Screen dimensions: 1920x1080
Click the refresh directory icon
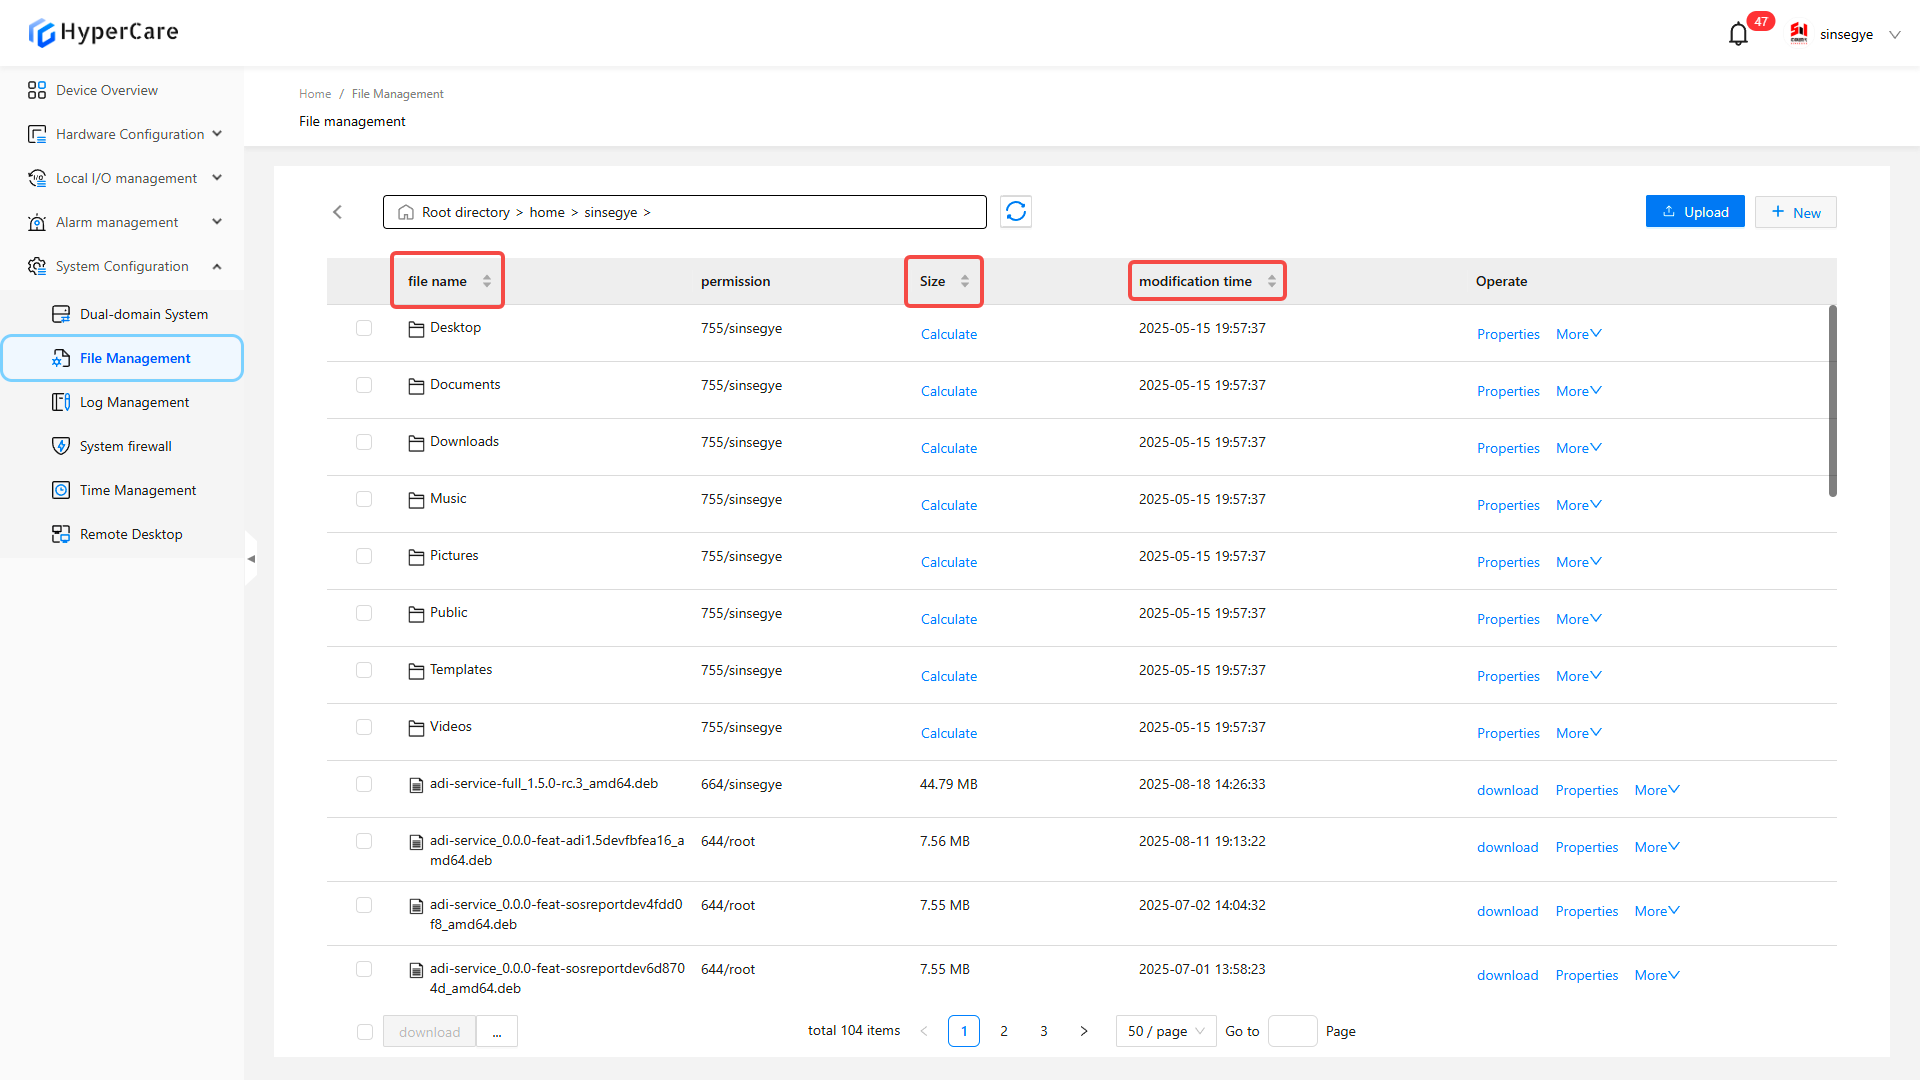[x=1015, y=211]
